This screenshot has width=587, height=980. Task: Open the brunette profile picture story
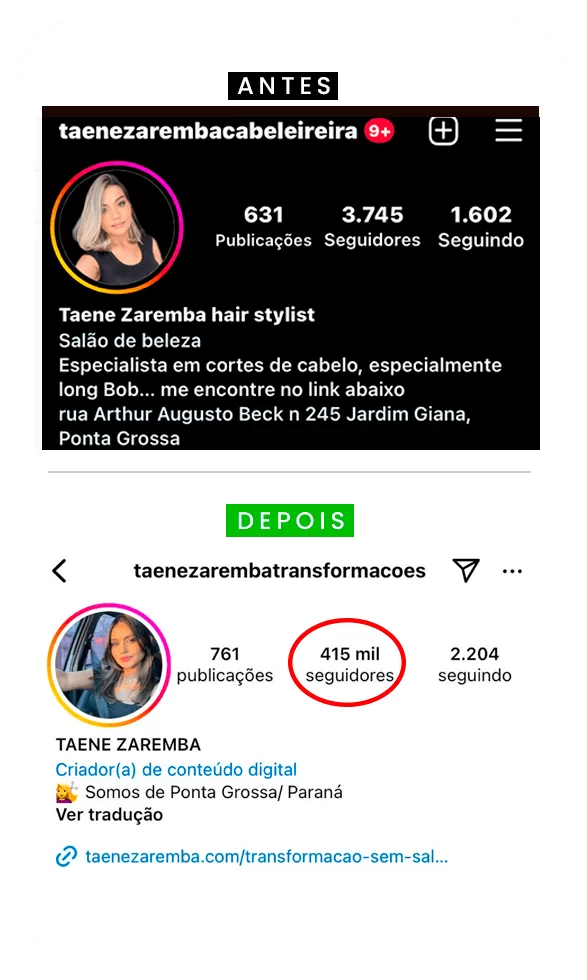pos(109,665)
